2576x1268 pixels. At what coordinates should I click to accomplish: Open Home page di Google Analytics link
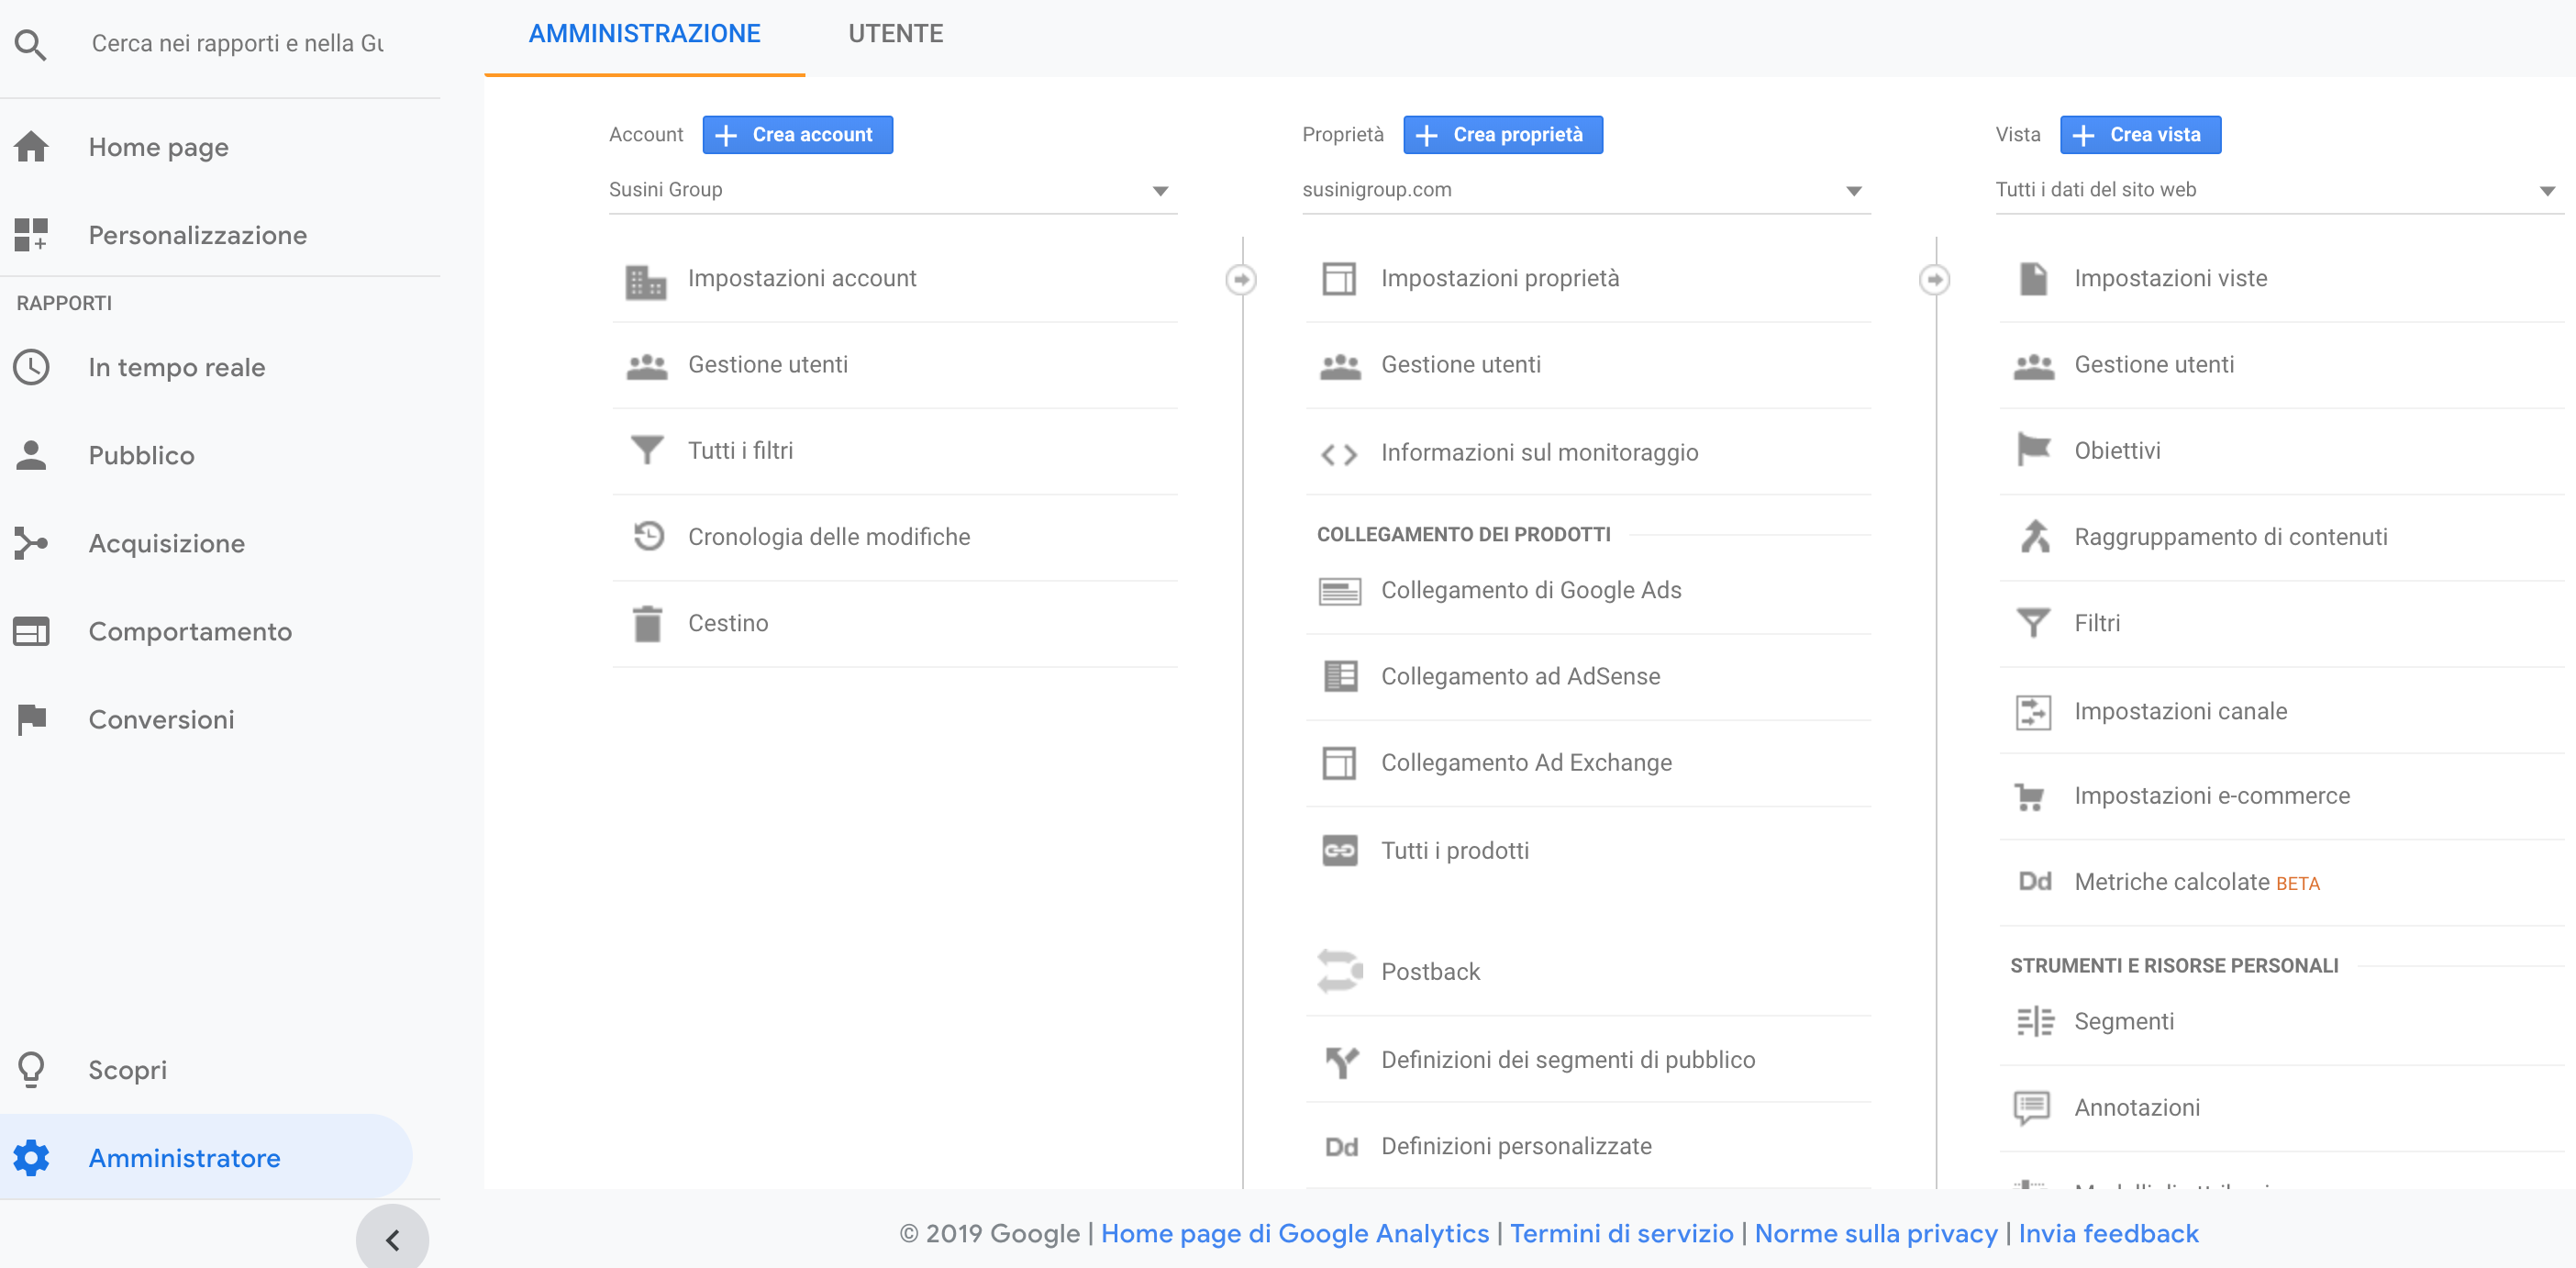coord(1294,1233)
